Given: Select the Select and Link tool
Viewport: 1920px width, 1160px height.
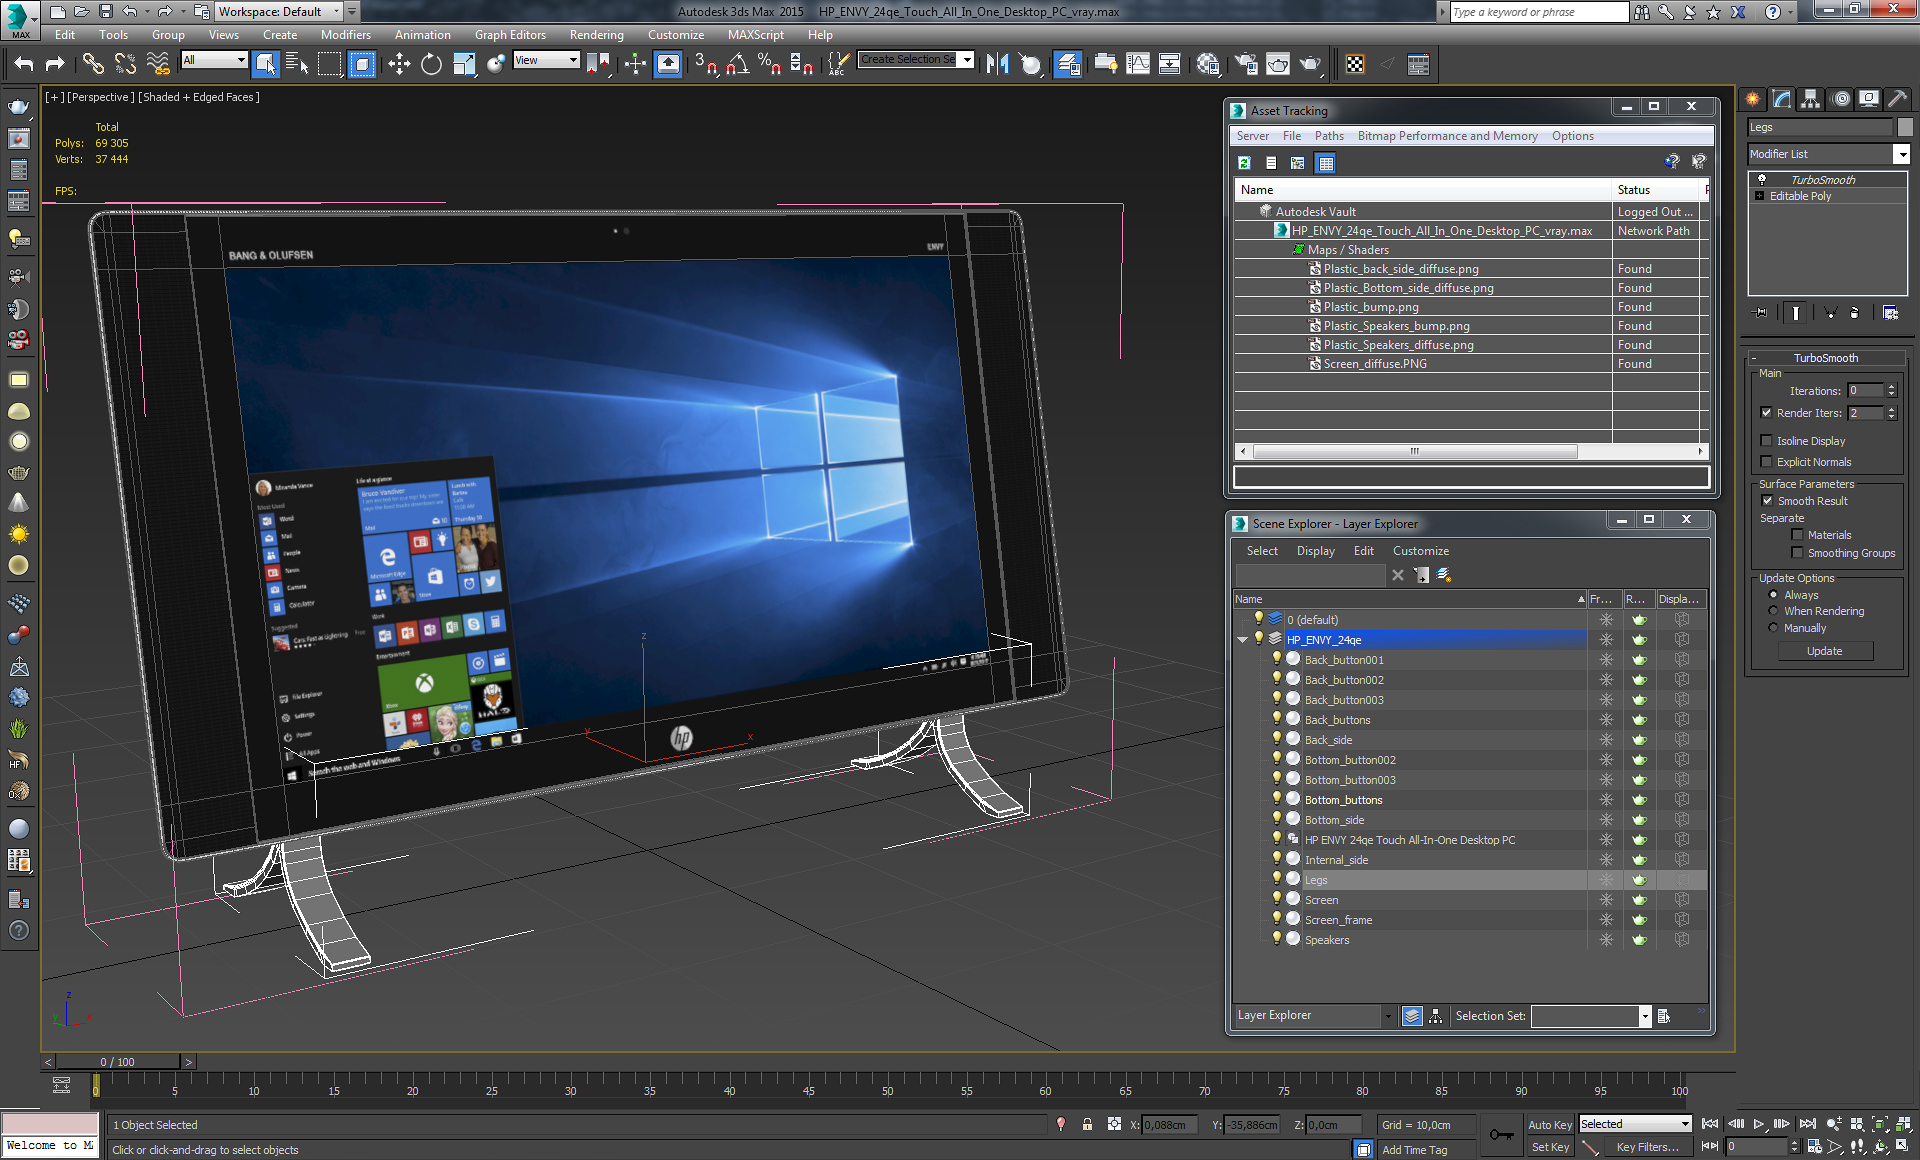Looking at the screenshot, I should [93, 64].
